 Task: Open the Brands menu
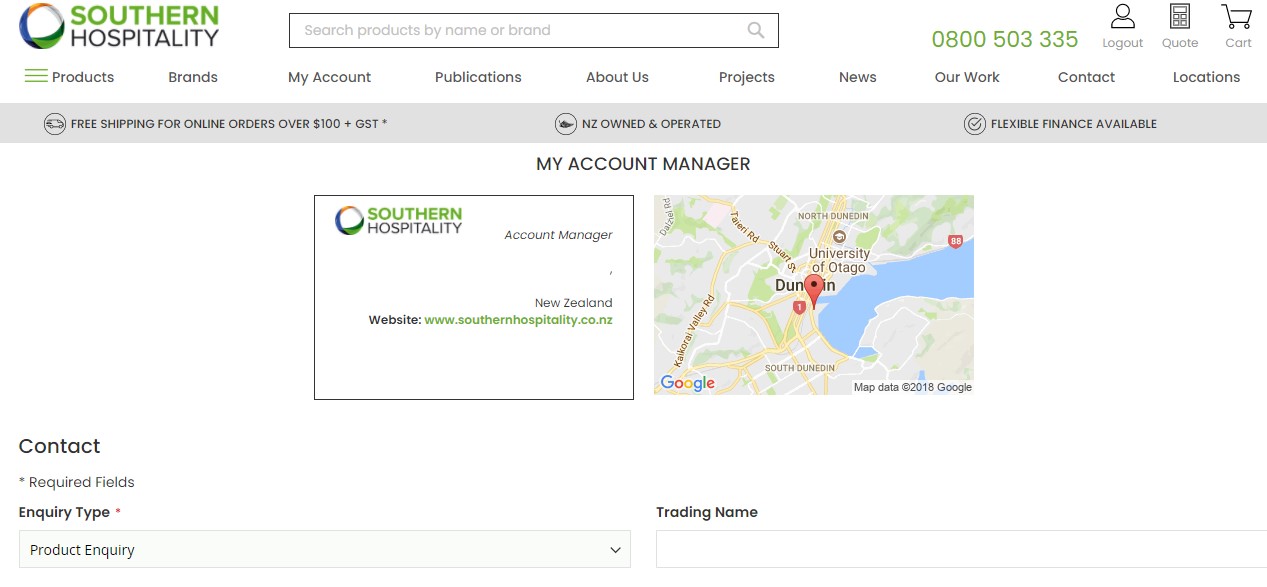pos(193,77)
